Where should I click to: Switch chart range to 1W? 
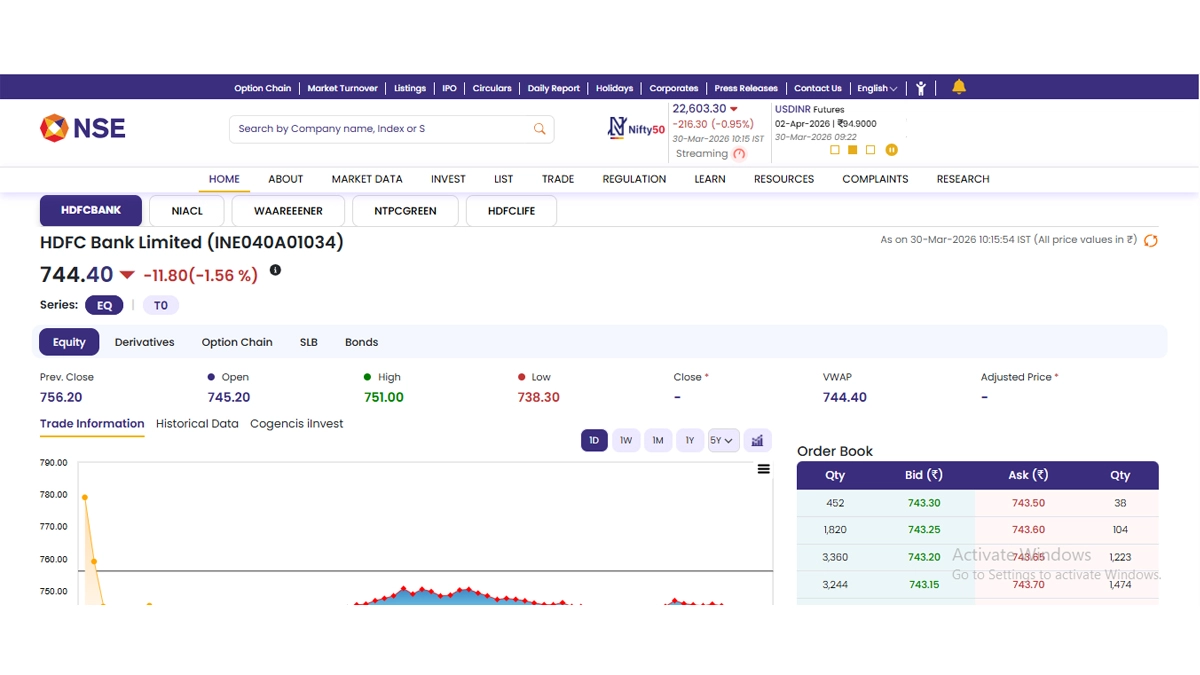tap(626, 441)
